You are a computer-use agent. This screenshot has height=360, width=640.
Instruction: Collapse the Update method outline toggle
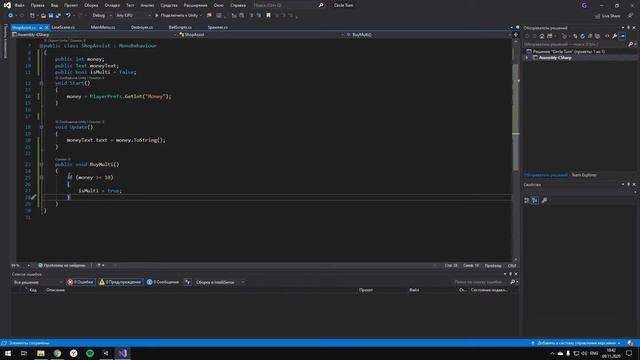pos(41,127)
